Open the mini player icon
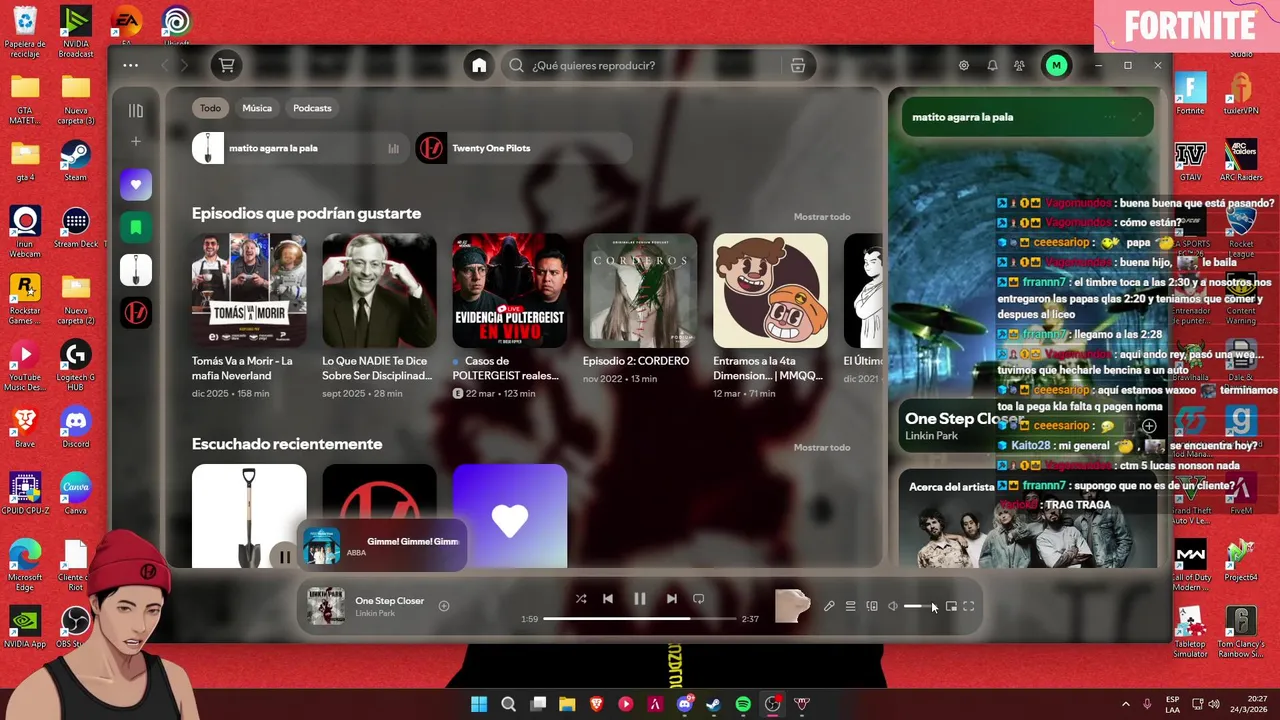The image size is (1280, 720). pyautogui.click(x=951, y=606)
